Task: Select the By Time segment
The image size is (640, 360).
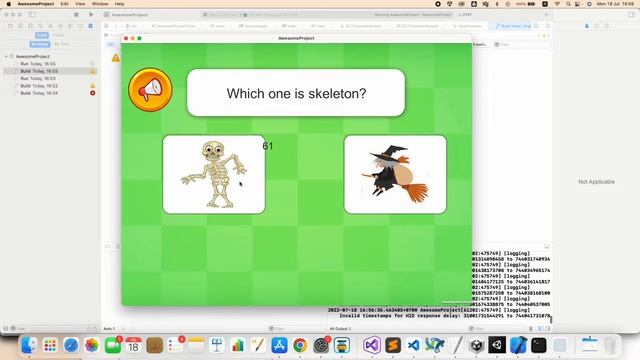Action: [61, 44]
